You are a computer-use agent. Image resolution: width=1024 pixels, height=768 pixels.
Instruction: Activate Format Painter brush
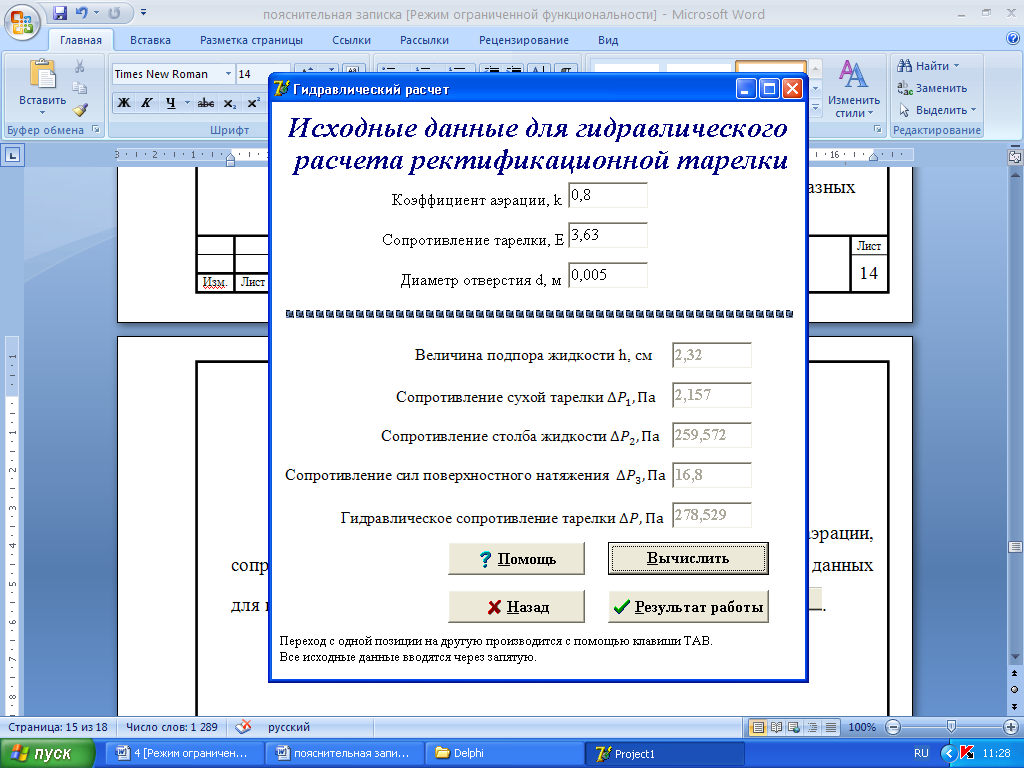80,110
